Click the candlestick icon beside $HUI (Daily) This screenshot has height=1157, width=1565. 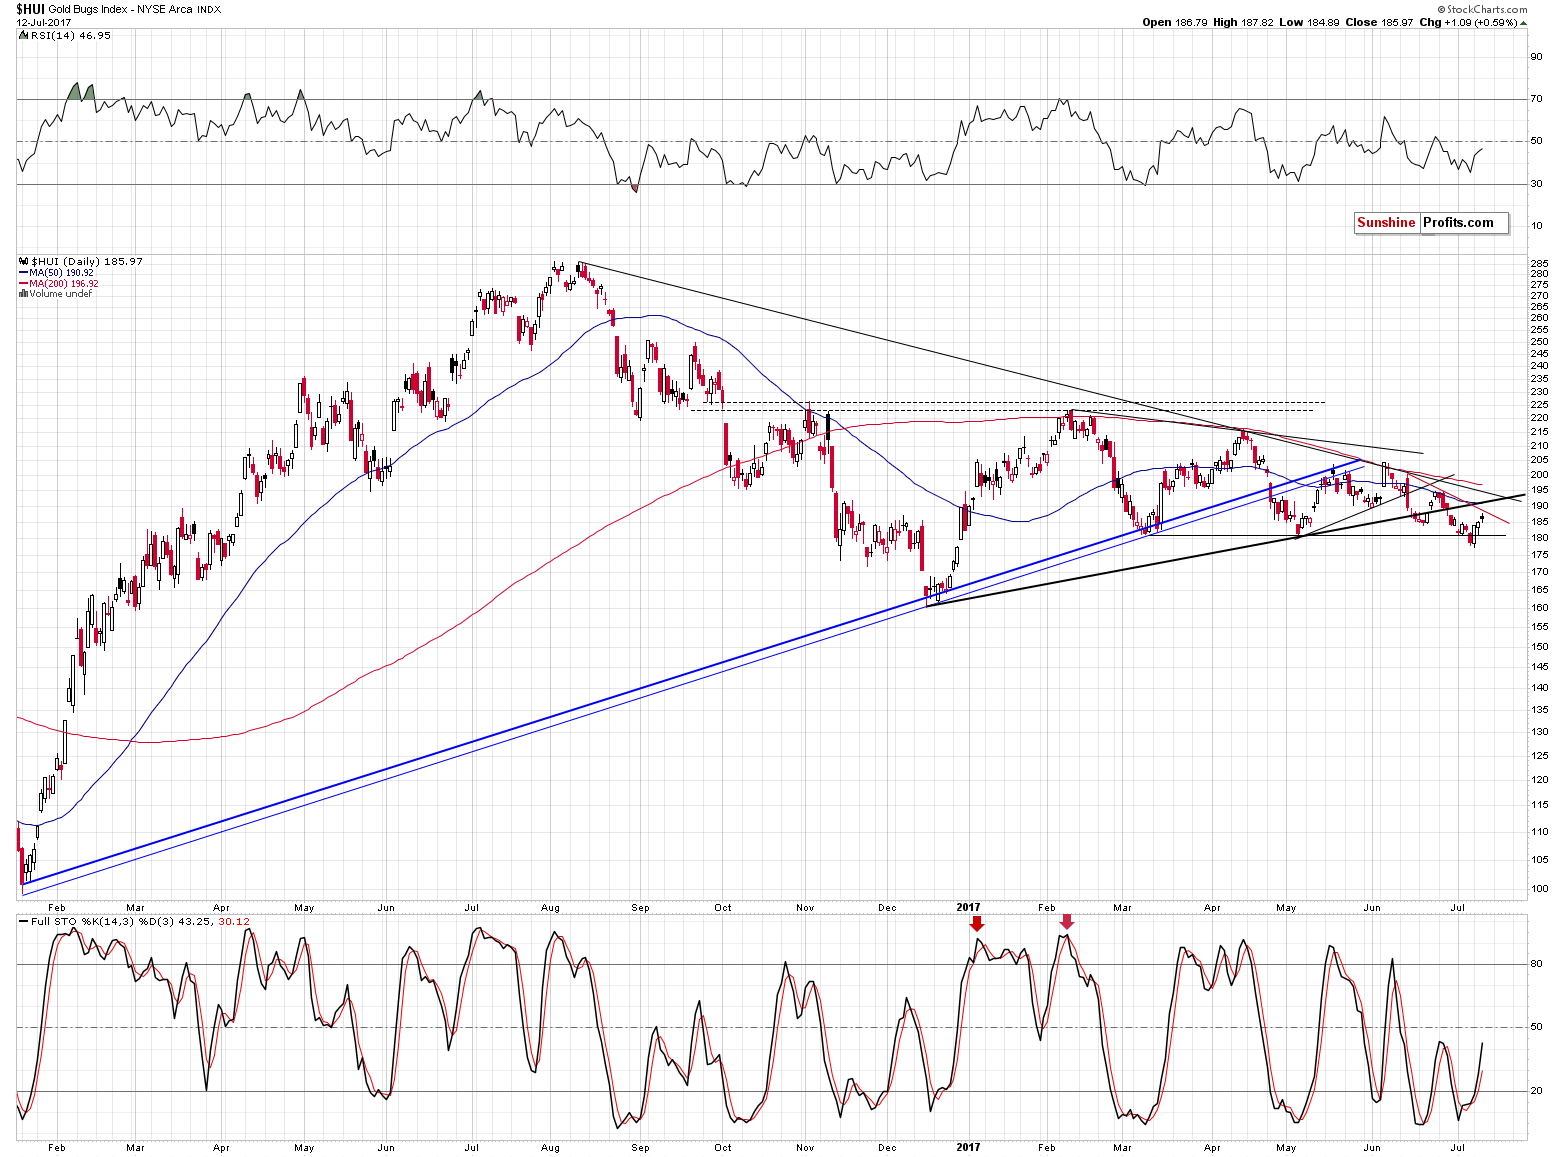pos(24,261)
